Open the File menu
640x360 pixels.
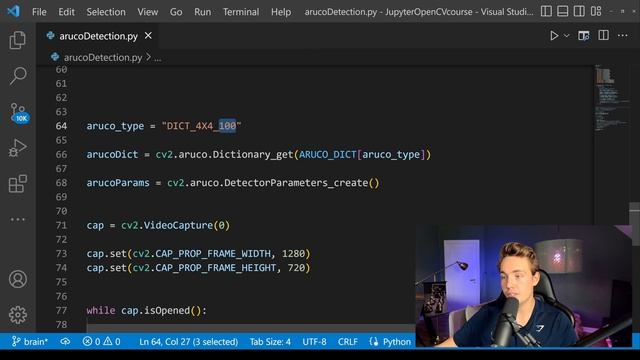point(39,12)
